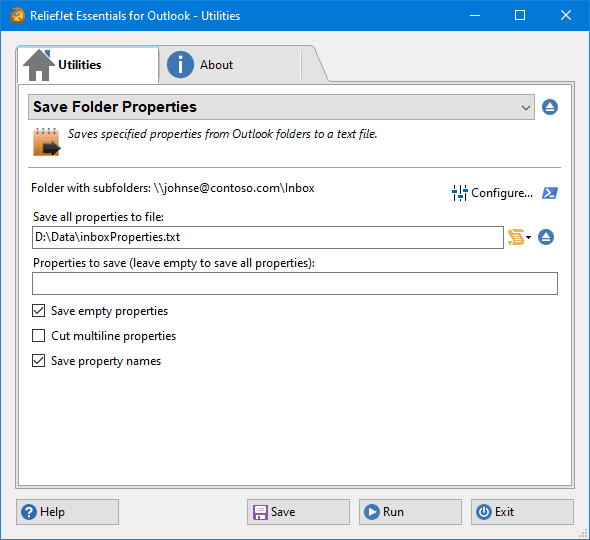The width and height of the screenshot is (590, 540).
Task: Uncheck Save empty properties
Action: (x=38, y=311)
